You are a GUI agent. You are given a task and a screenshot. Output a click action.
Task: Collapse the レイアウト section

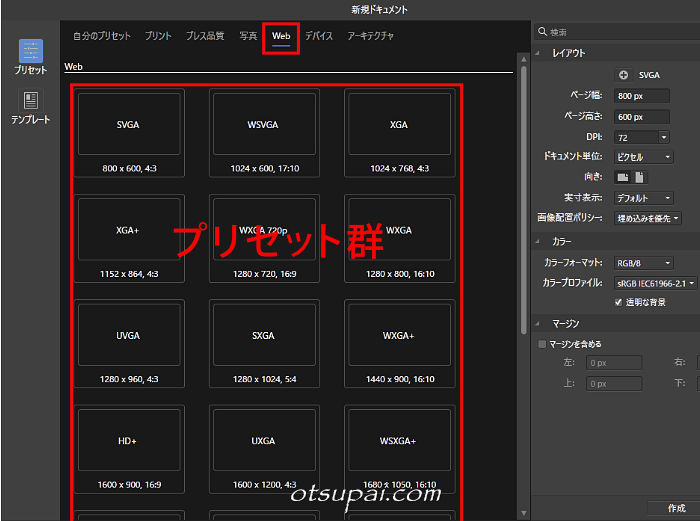pyautogui.click(x=541, y=53)
